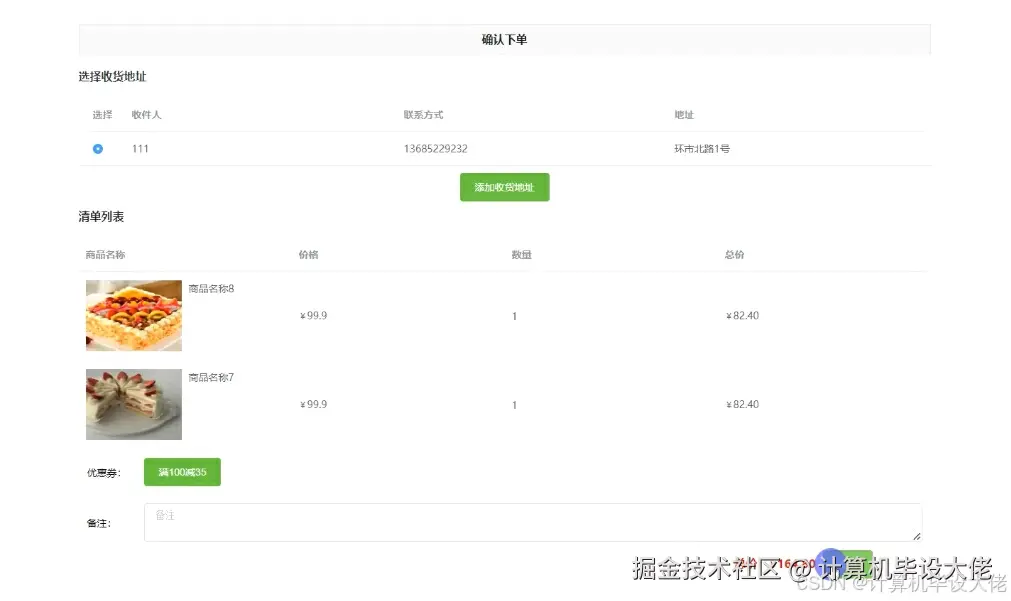Click the cake thumbnail for 商品名称7
1011x601 pixels.
click(134, 404)
